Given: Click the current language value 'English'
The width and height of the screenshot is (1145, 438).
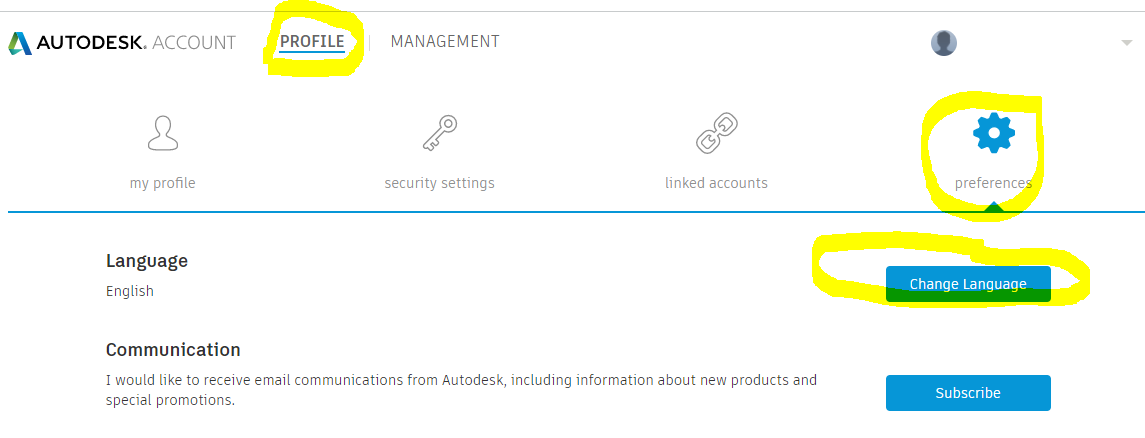Looking at the screenshot, I should [x=130, y=291].
